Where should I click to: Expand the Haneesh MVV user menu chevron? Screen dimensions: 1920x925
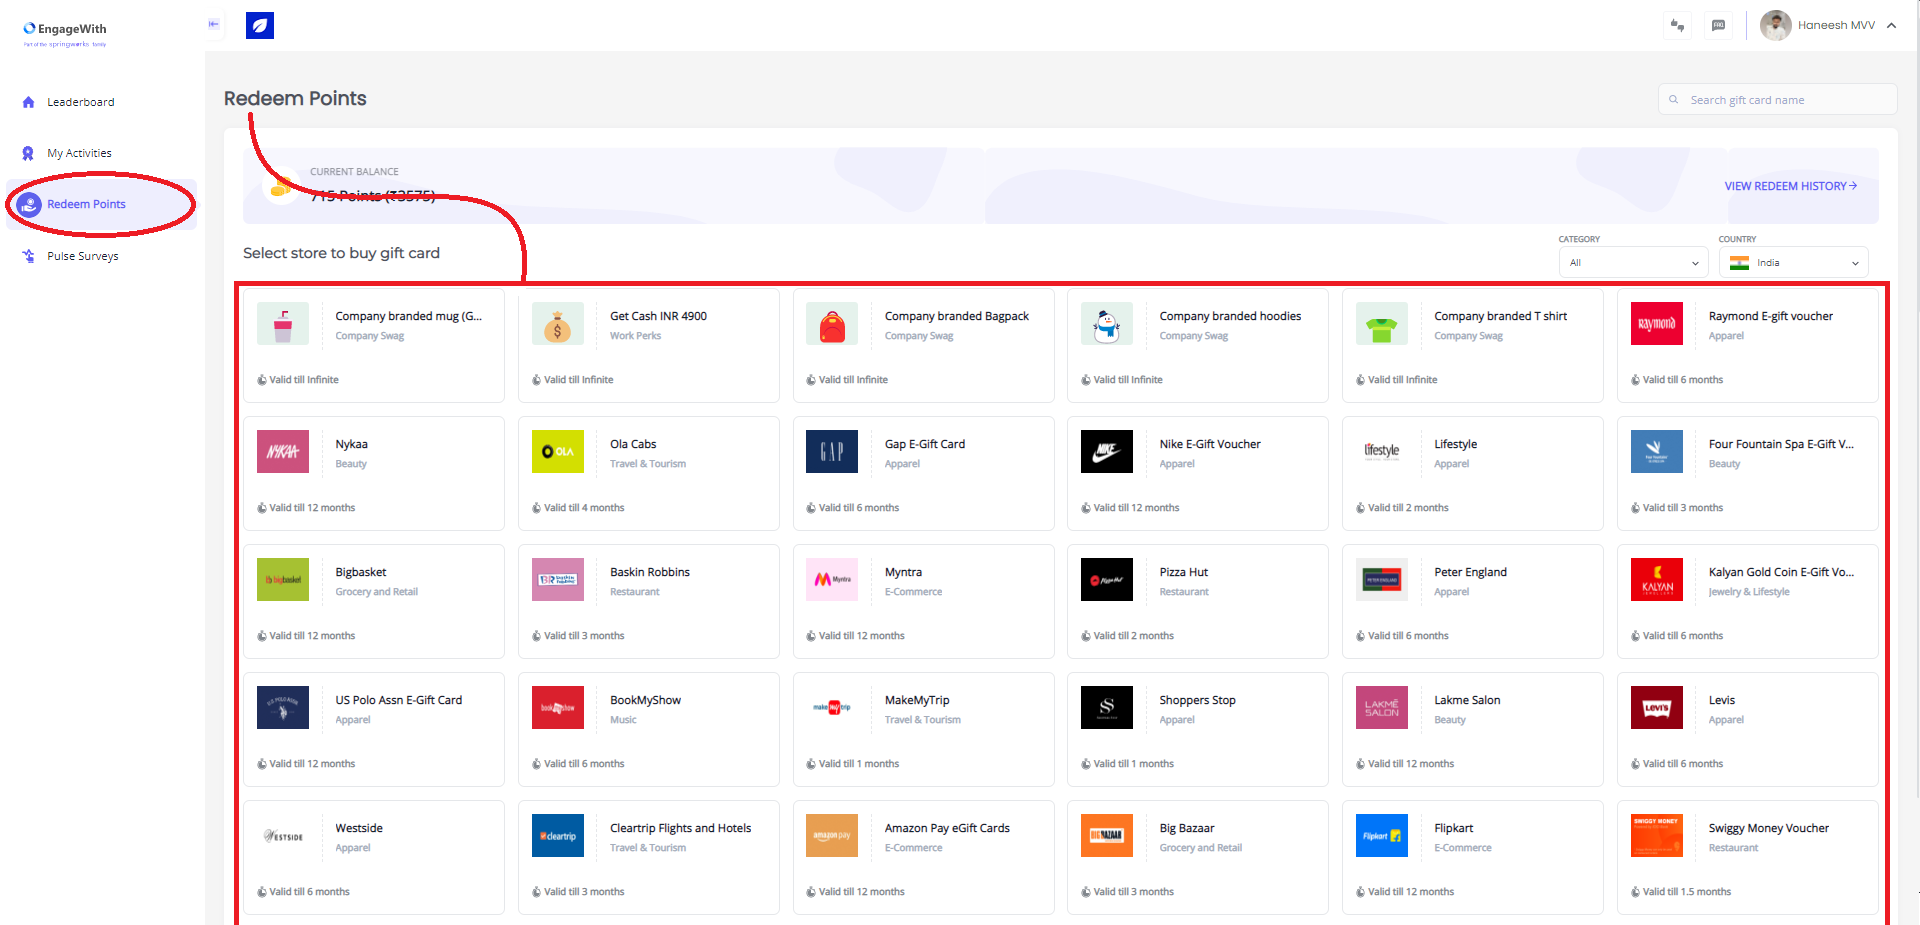(1891, 25)
